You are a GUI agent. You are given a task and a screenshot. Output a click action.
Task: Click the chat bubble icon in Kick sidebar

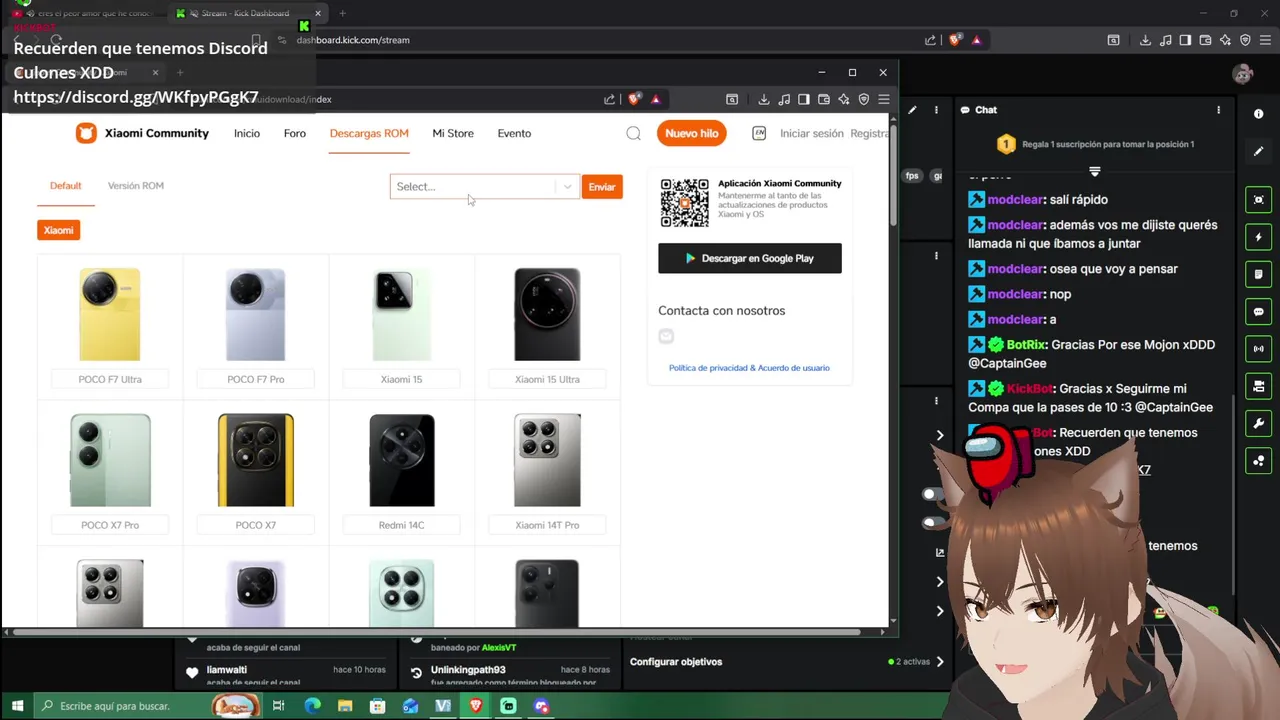(x=1258, y=312)
